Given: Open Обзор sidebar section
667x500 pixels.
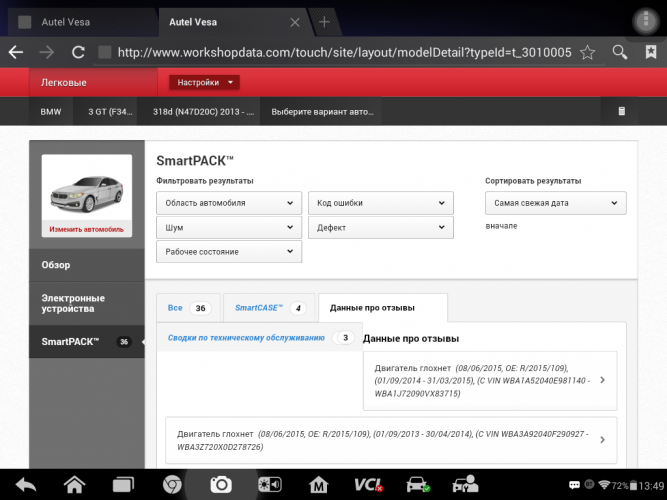Looking at the screenshot, I should point(87,265).
